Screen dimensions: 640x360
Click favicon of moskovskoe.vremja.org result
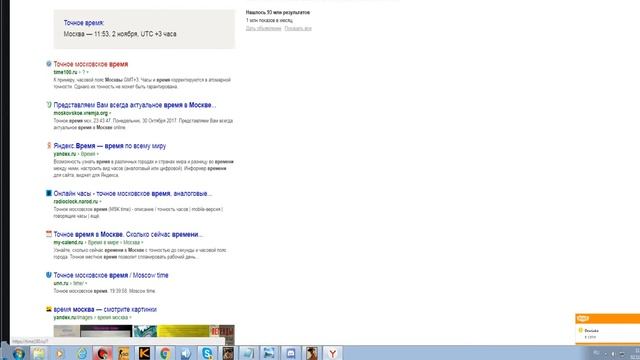[x=49, y=104]
